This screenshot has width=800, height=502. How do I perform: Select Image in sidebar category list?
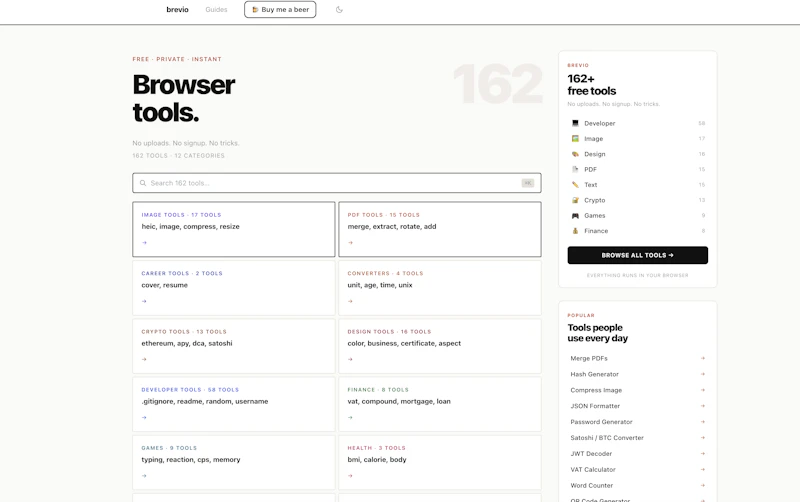638,138
